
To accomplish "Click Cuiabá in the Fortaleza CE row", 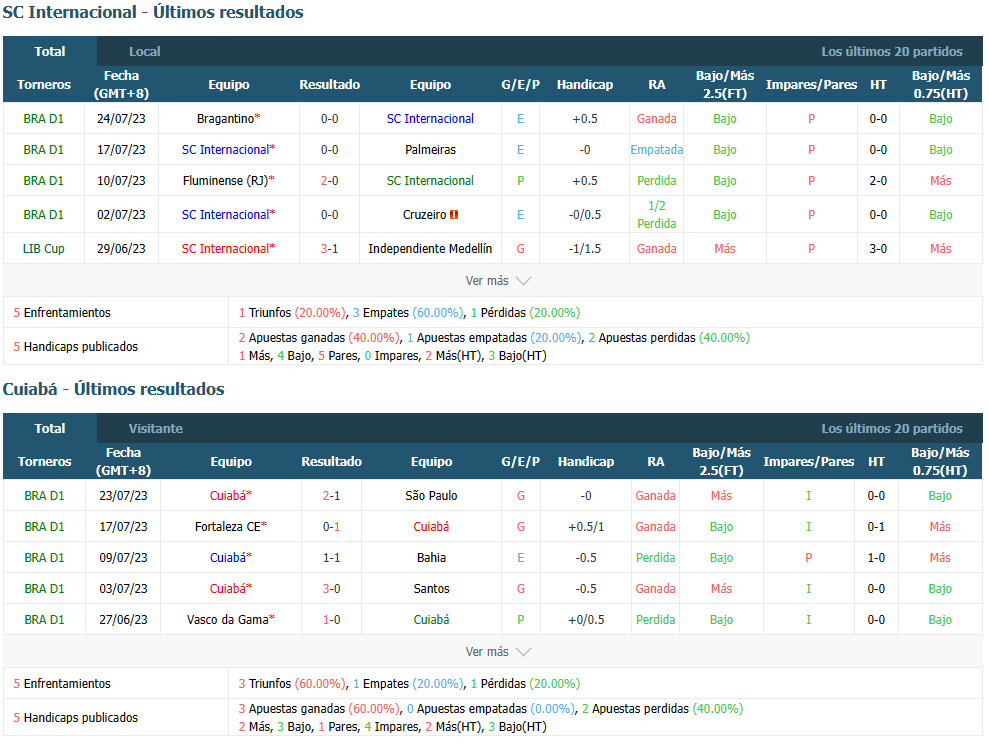I will pyautogui.click(x=431, y=527).
